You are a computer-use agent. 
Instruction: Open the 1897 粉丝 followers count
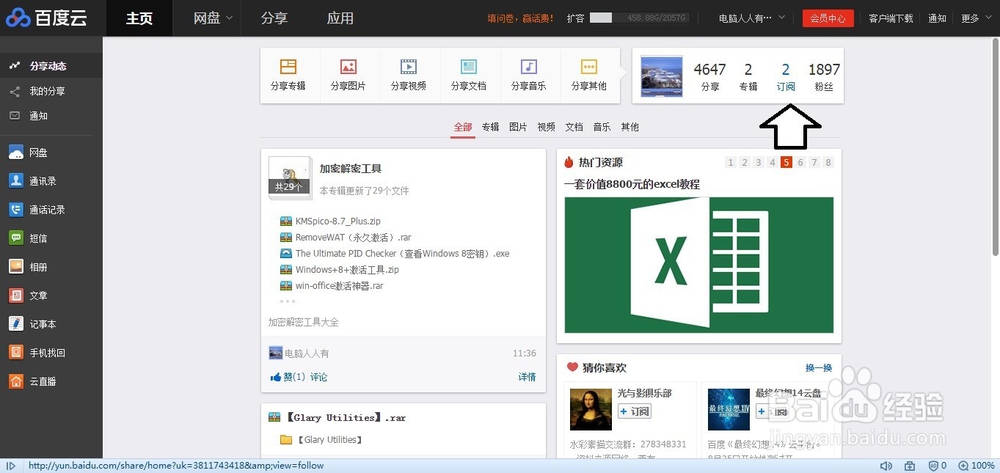[x=824, y=76]
